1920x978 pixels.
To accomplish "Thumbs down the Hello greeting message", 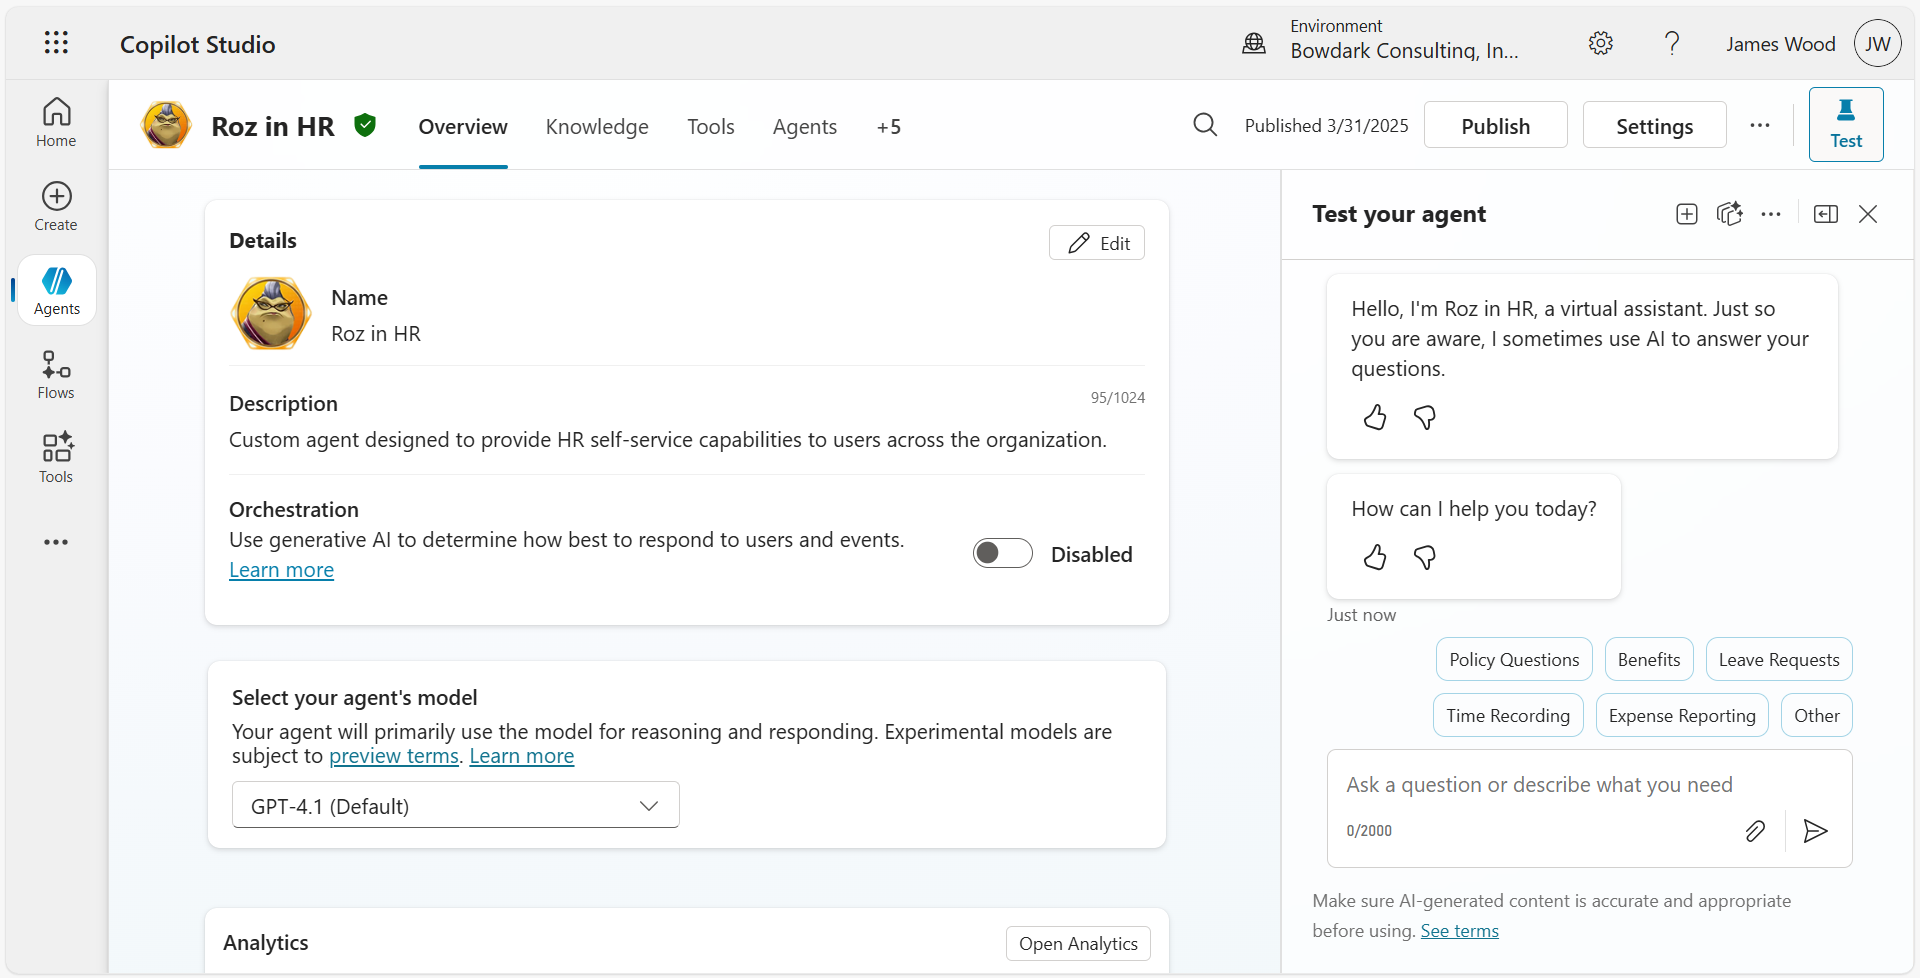I will 1425,417.
